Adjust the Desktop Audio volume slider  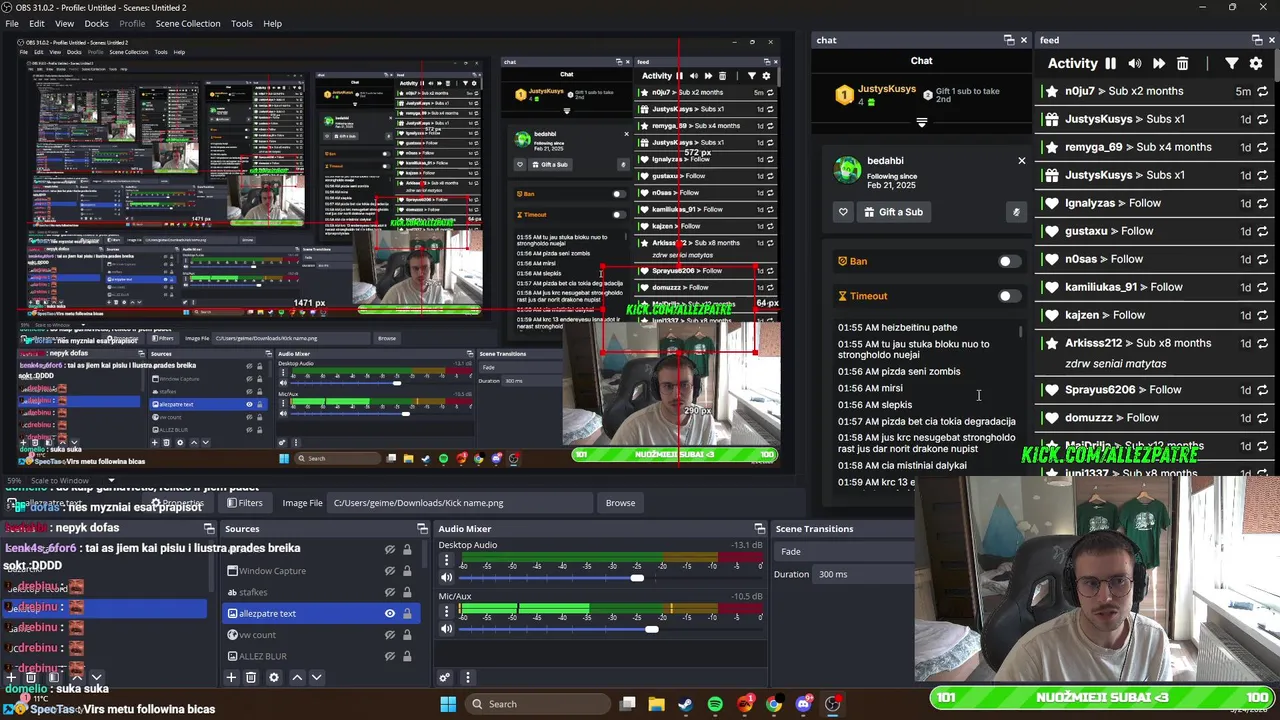[608, 578]
